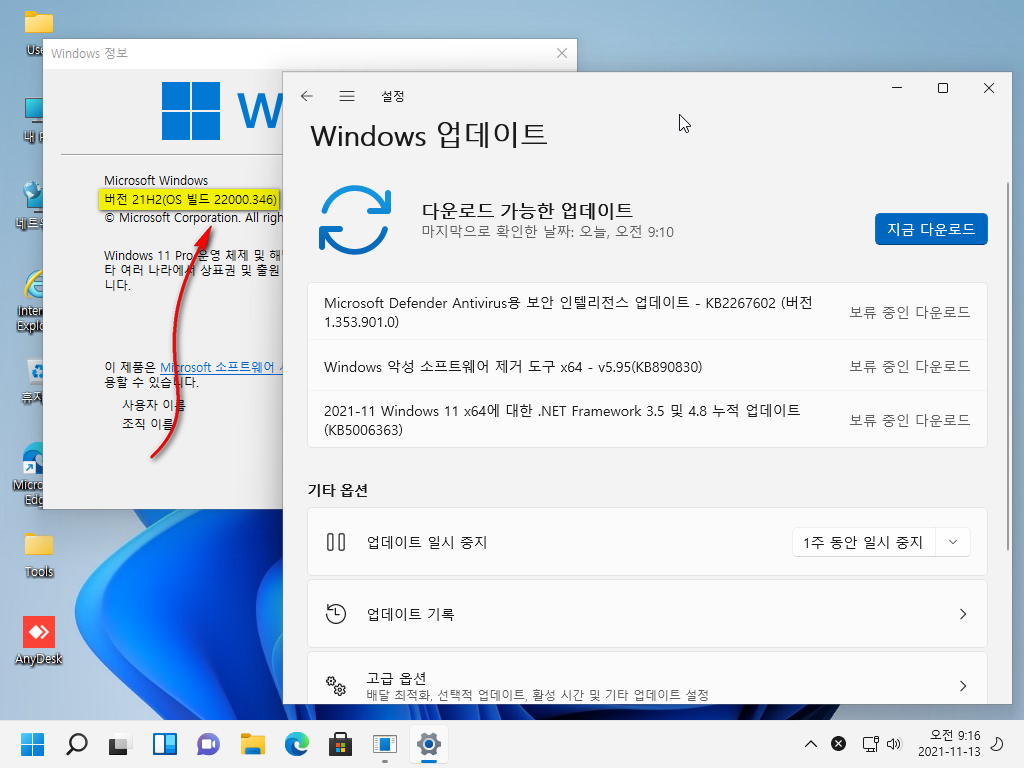This screenshot has width=1024, height=768.
Task: Switch to the winver taskbar window icon
Action: click(x=385, y=744)
